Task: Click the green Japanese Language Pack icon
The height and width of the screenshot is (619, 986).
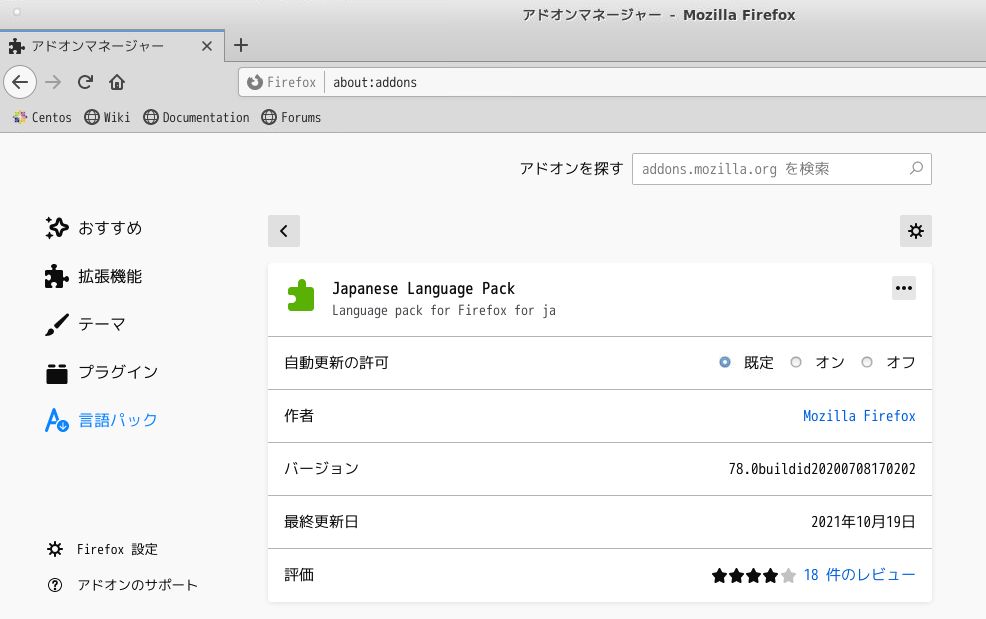Action: click(301, 295)
